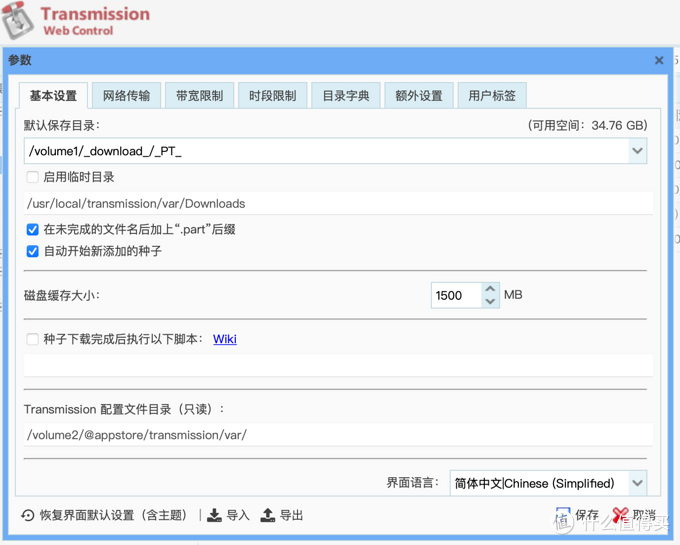Expand the default save directory dropdown arrow

coord(638,151)
